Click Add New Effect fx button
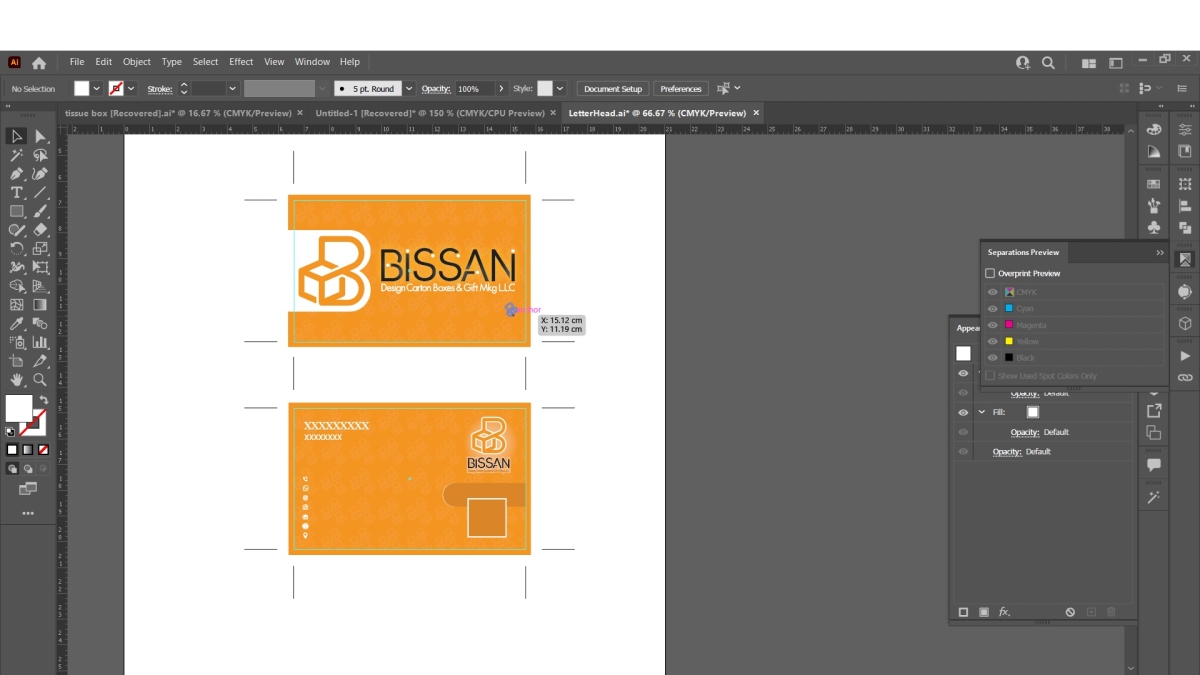This screenshot has height=675, width=1200. [1004, 612]
